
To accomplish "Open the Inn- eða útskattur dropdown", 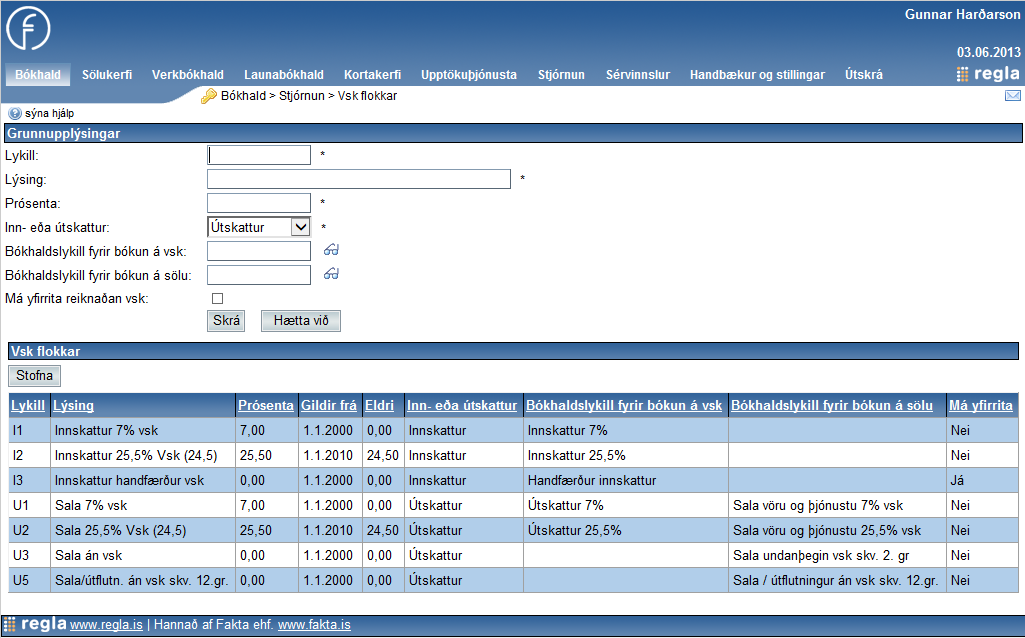I will 300,227.
